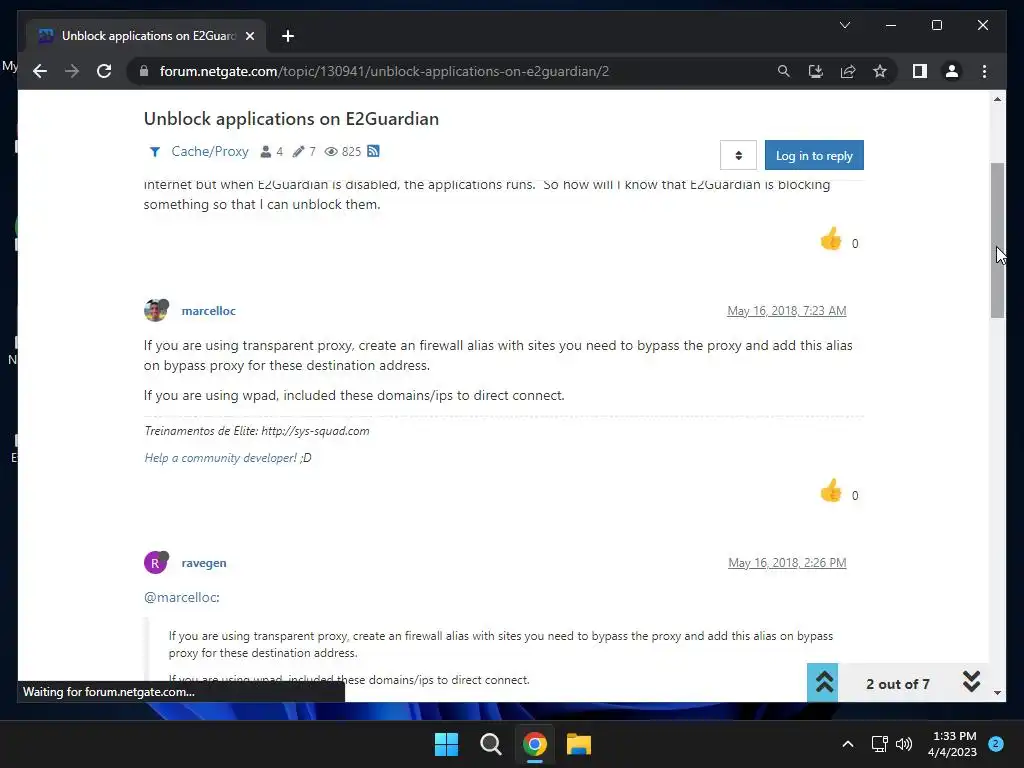Open the Chrome profile menu
The width and height of the screenshot is (1024, 768).
(x=952, y=71)
